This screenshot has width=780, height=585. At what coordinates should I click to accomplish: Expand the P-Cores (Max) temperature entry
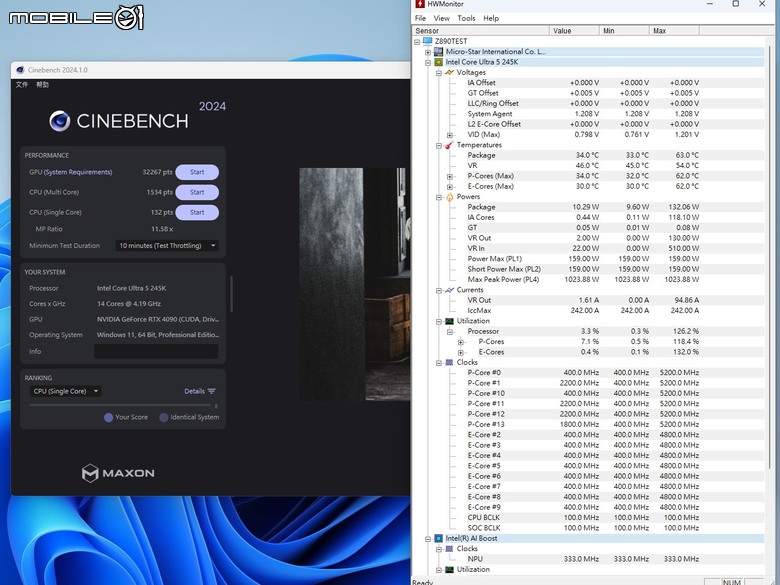click(x=450, y=177)
